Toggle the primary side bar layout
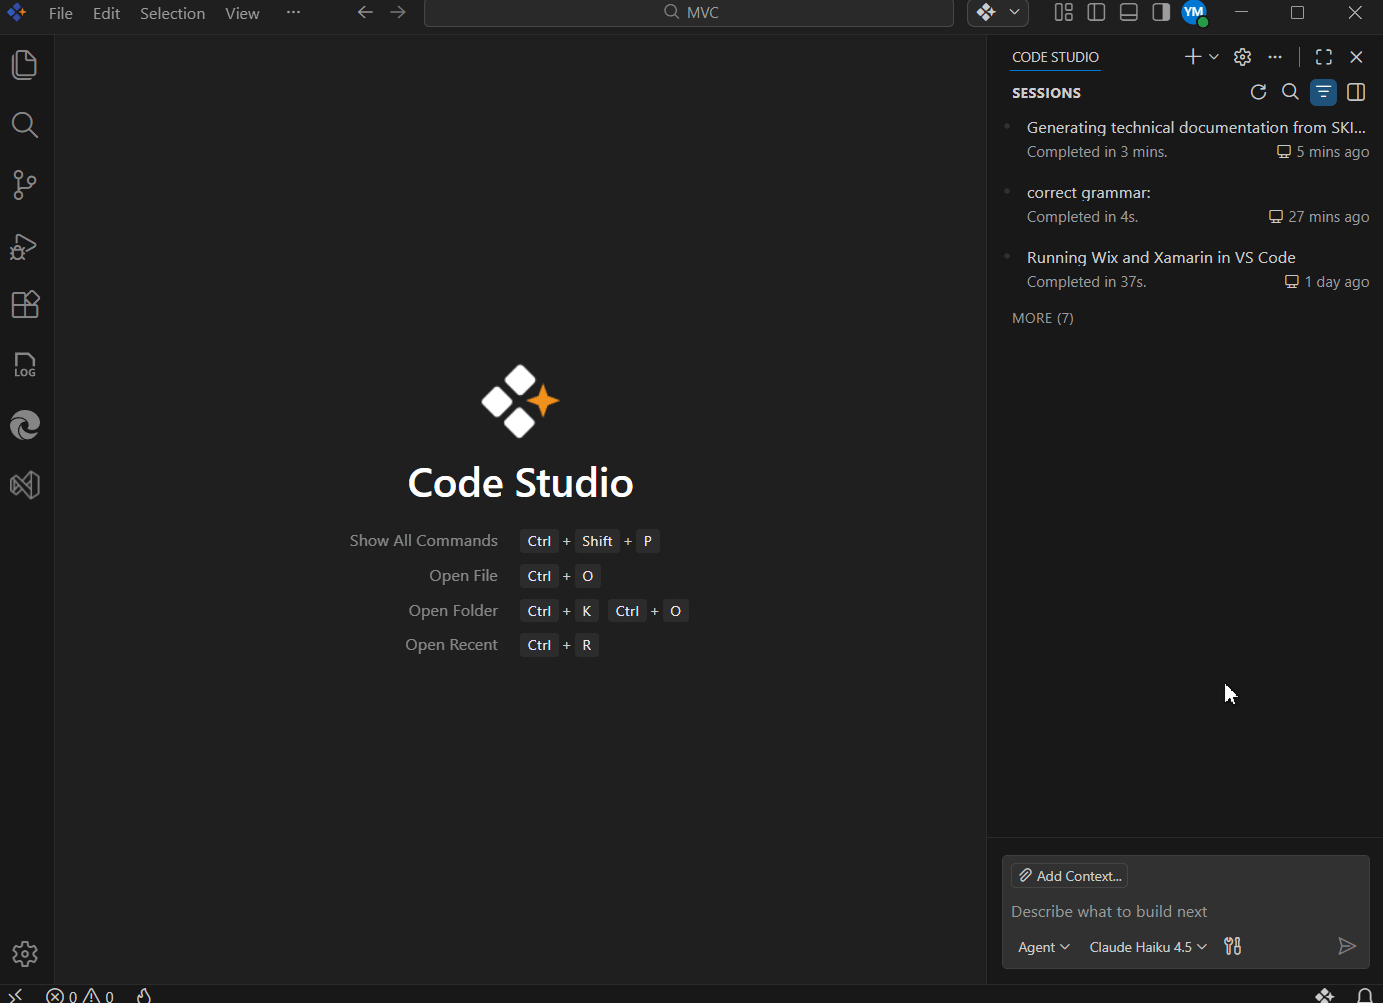The height and width of the screenshot is (1003, 1383). point(1096,12)
